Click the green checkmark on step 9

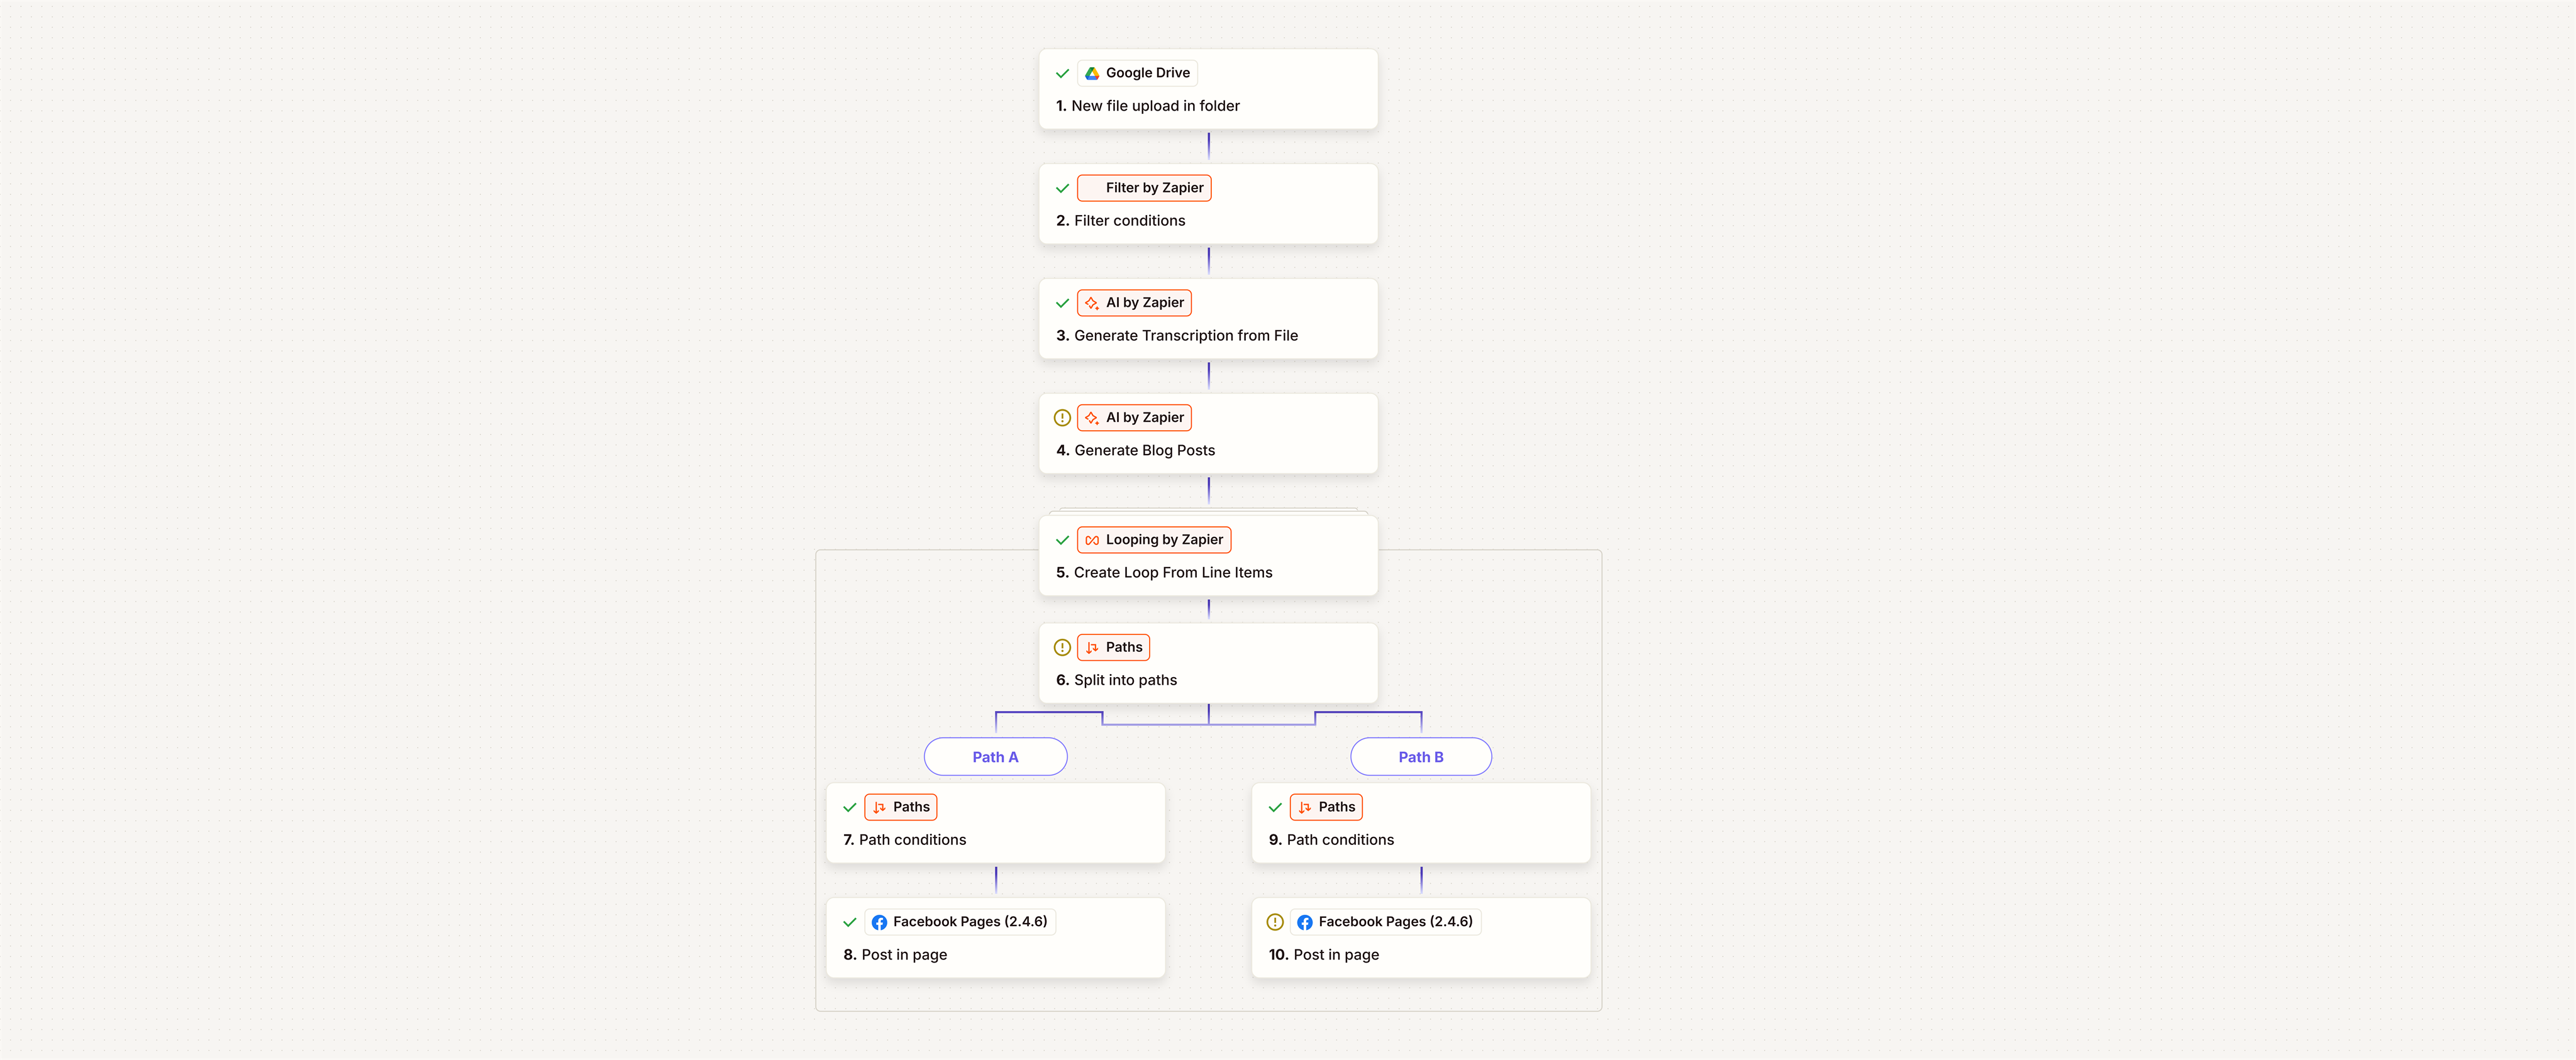(1275, 807)
